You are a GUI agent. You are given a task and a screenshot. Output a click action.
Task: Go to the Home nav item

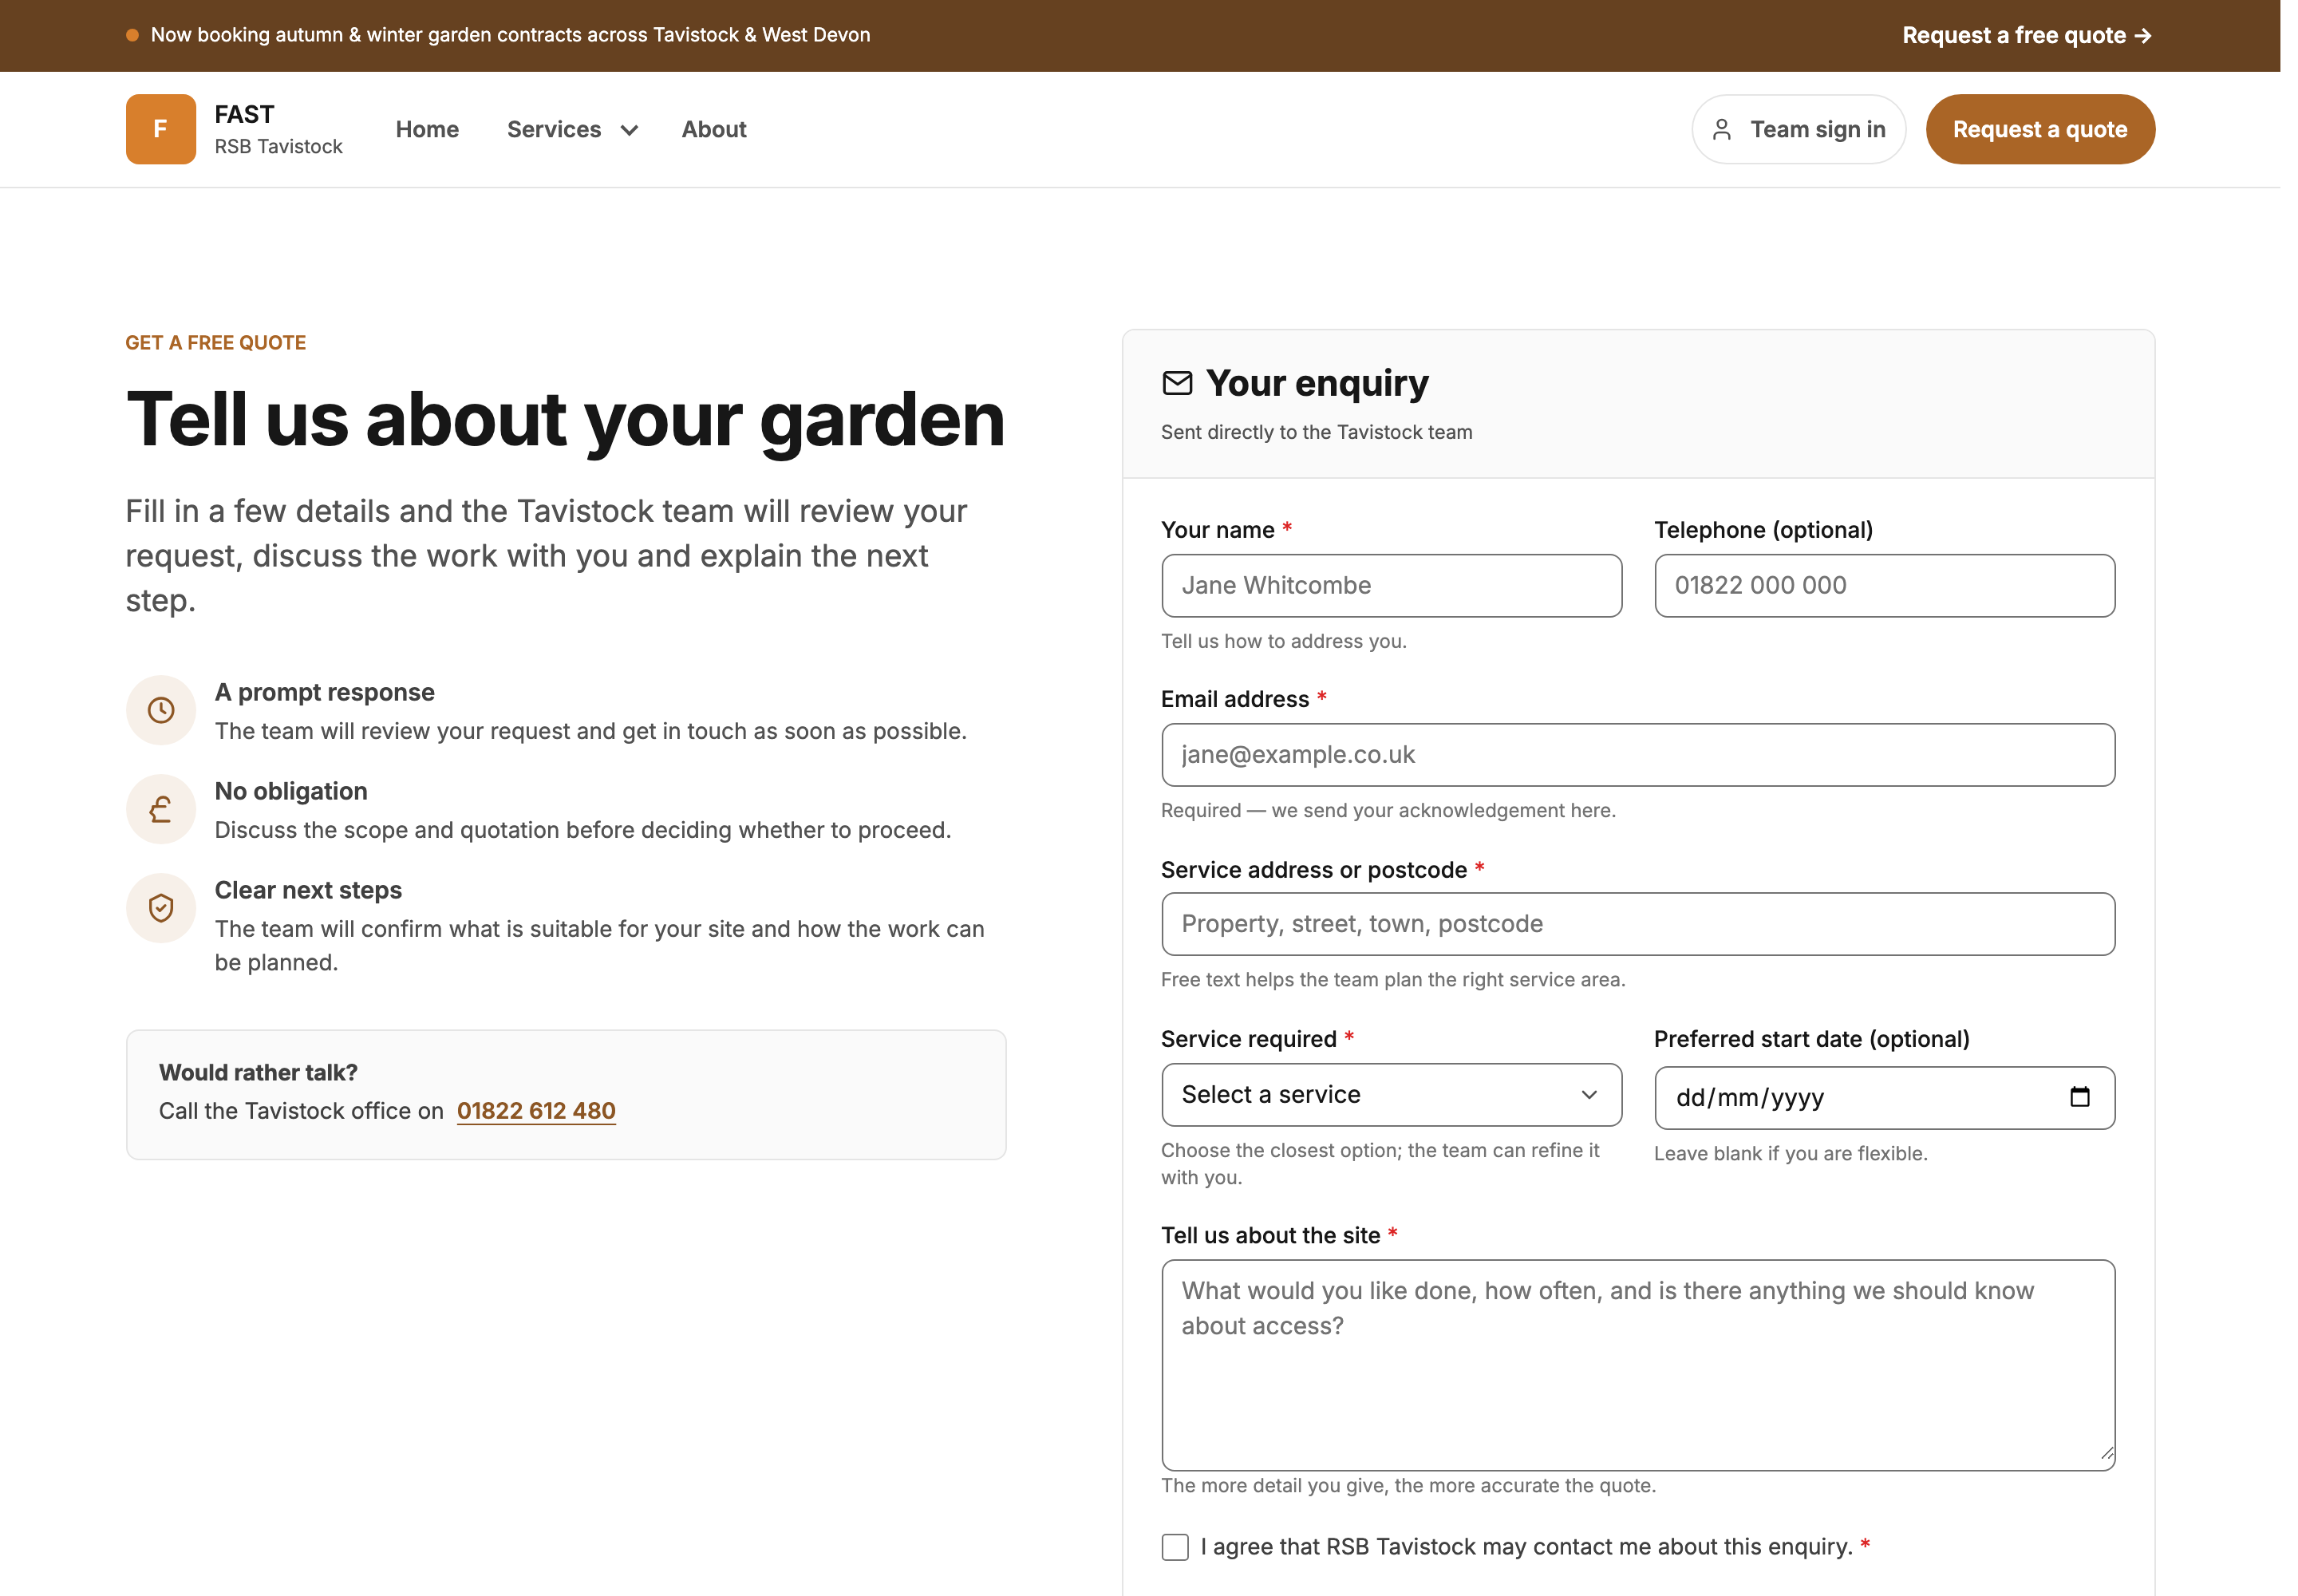pyautogui.click(x=427, y=129)
